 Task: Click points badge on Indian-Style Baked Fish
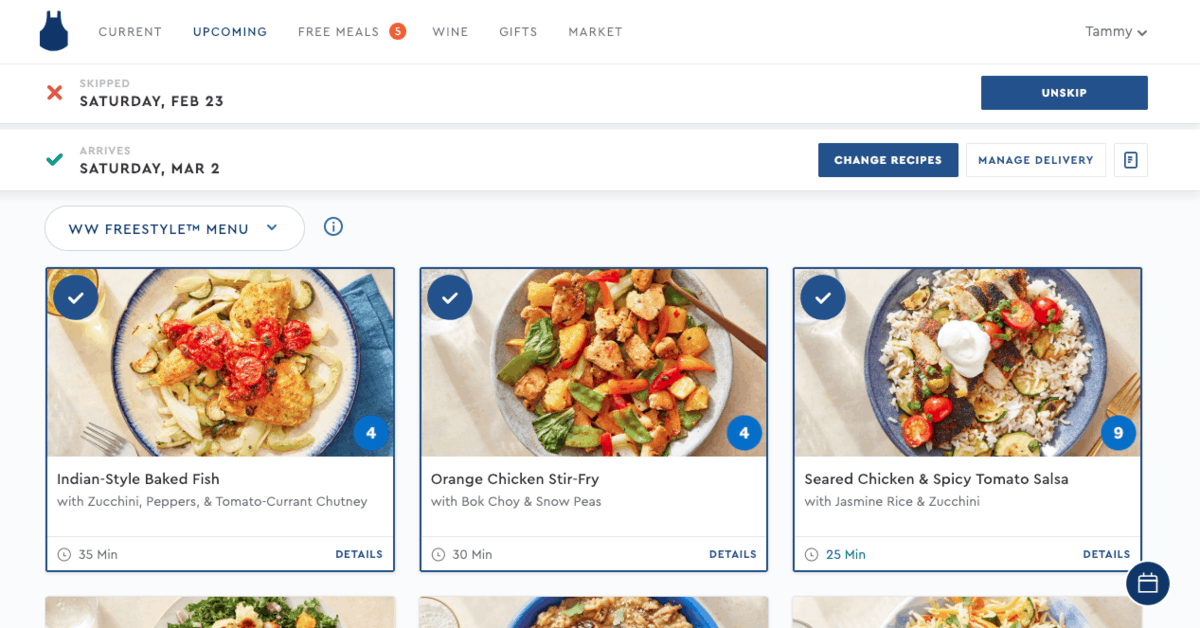tap(371, 433)
